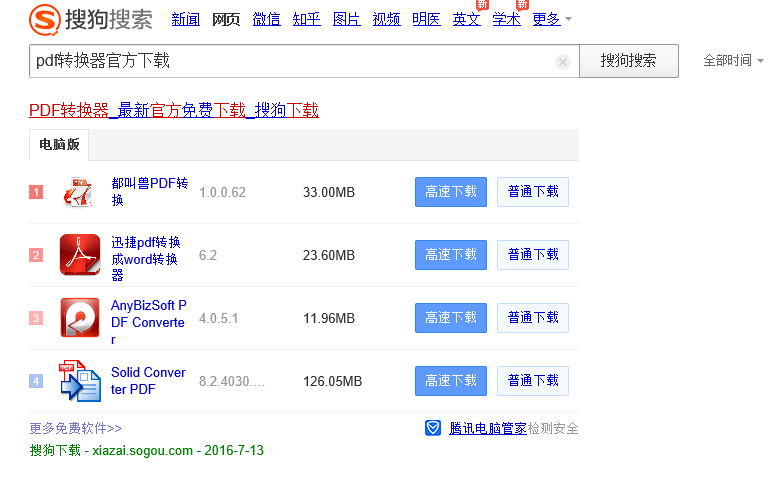The width and height of the screenshot is (769, 477).
Task: Click 高速下载 for Solid Converter PDF
Action: click(451, 381)
